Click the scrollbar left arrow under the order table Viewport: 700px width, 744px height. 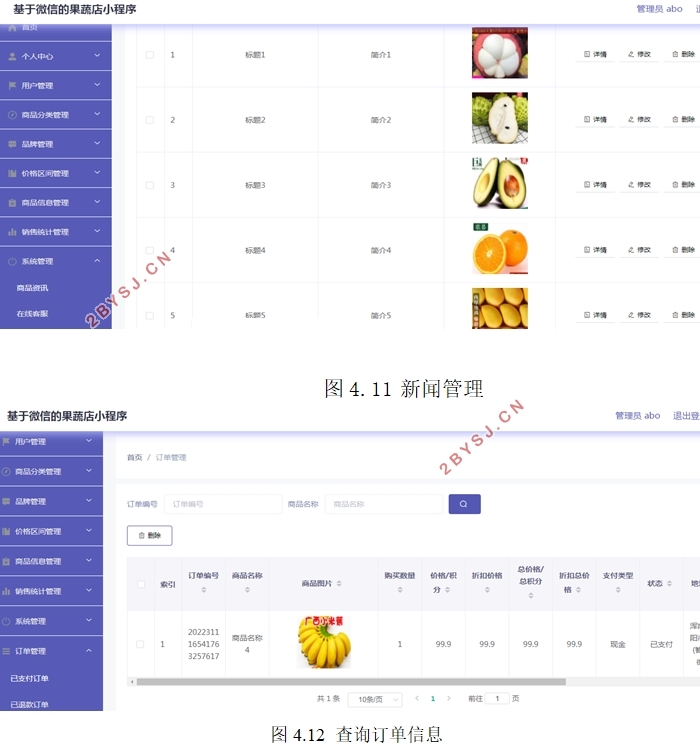pos(131,682)
